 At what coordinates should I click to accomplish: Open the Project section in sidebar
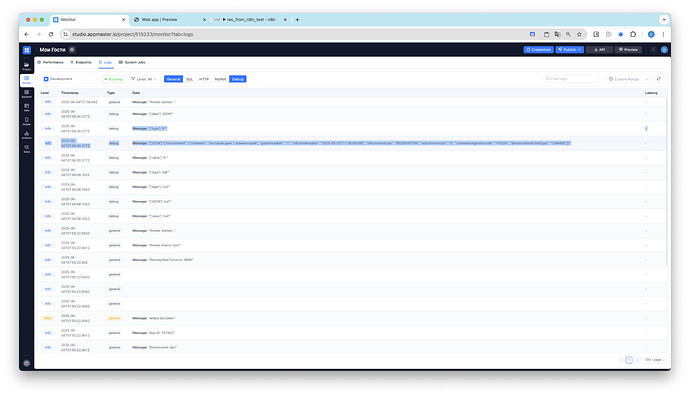pos(26,66)
